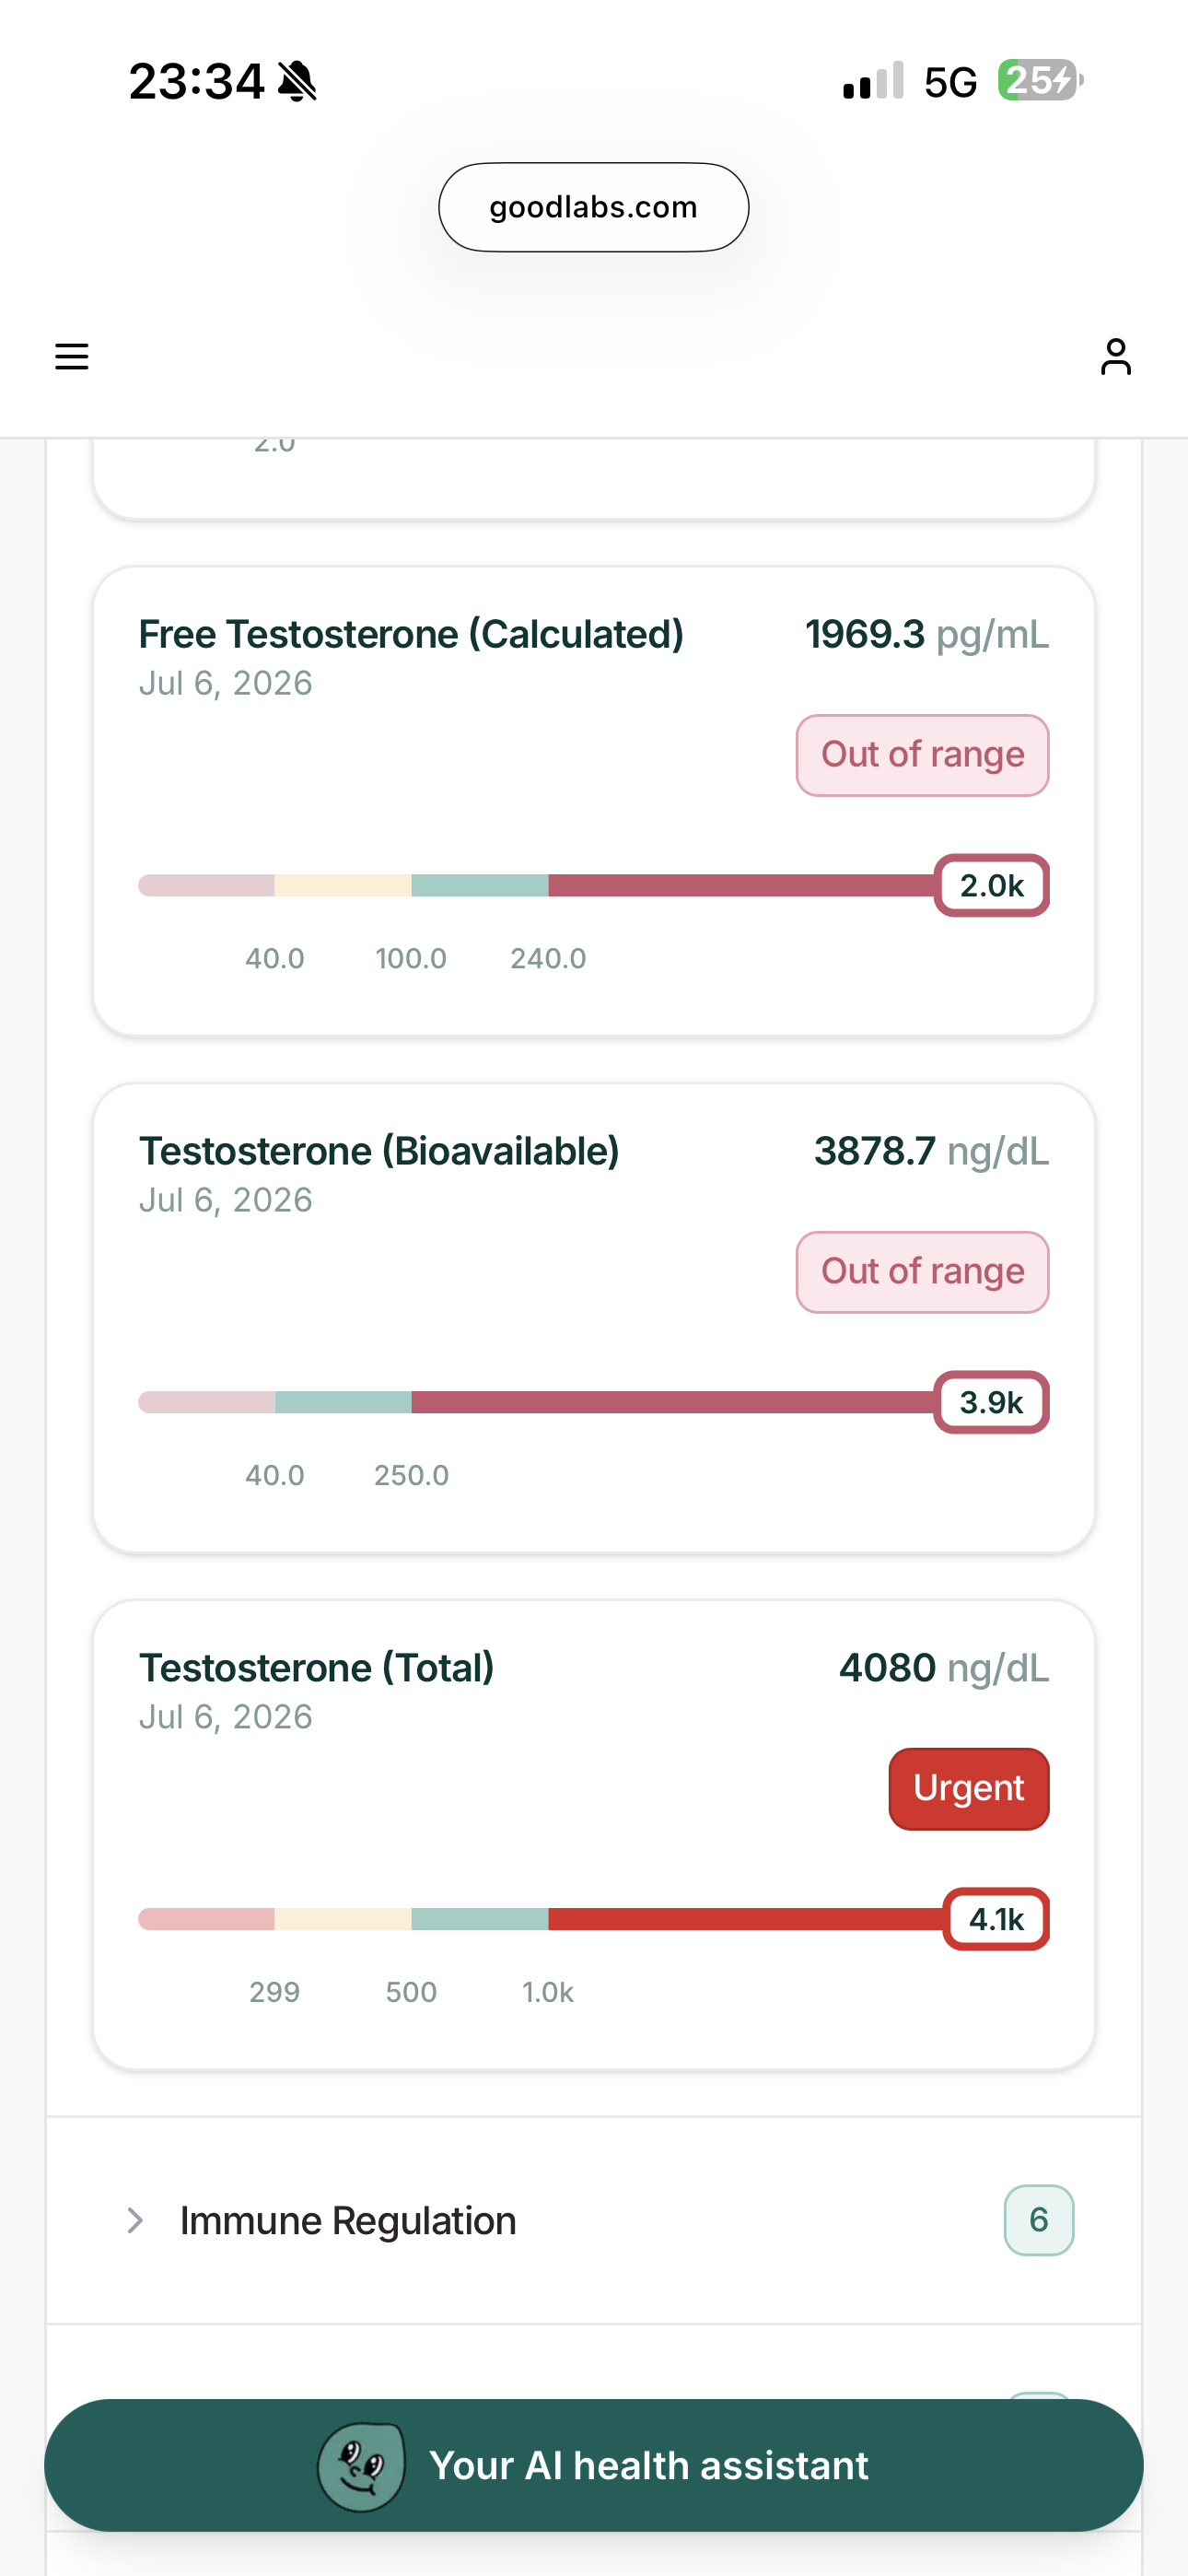Tap the silent mode bell icon

297,81
